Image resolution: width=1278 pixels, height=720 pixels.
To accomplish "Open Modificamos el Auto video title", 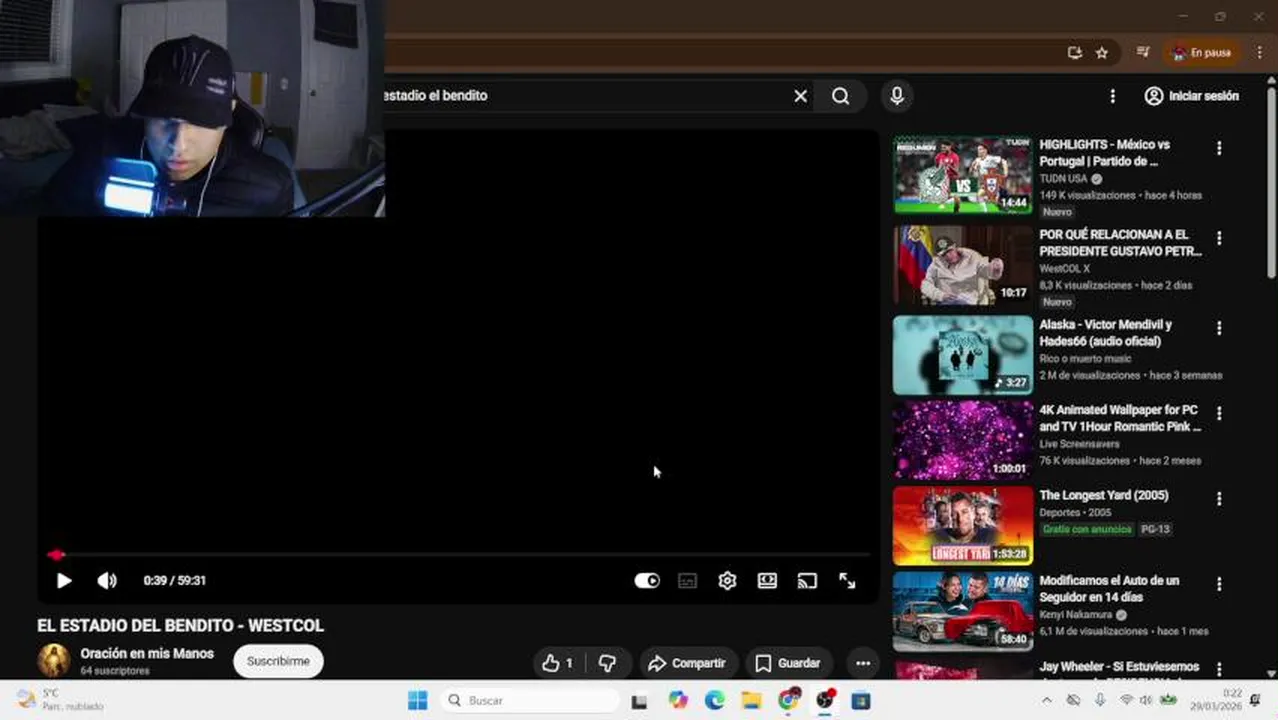I will coord(1109,588).
